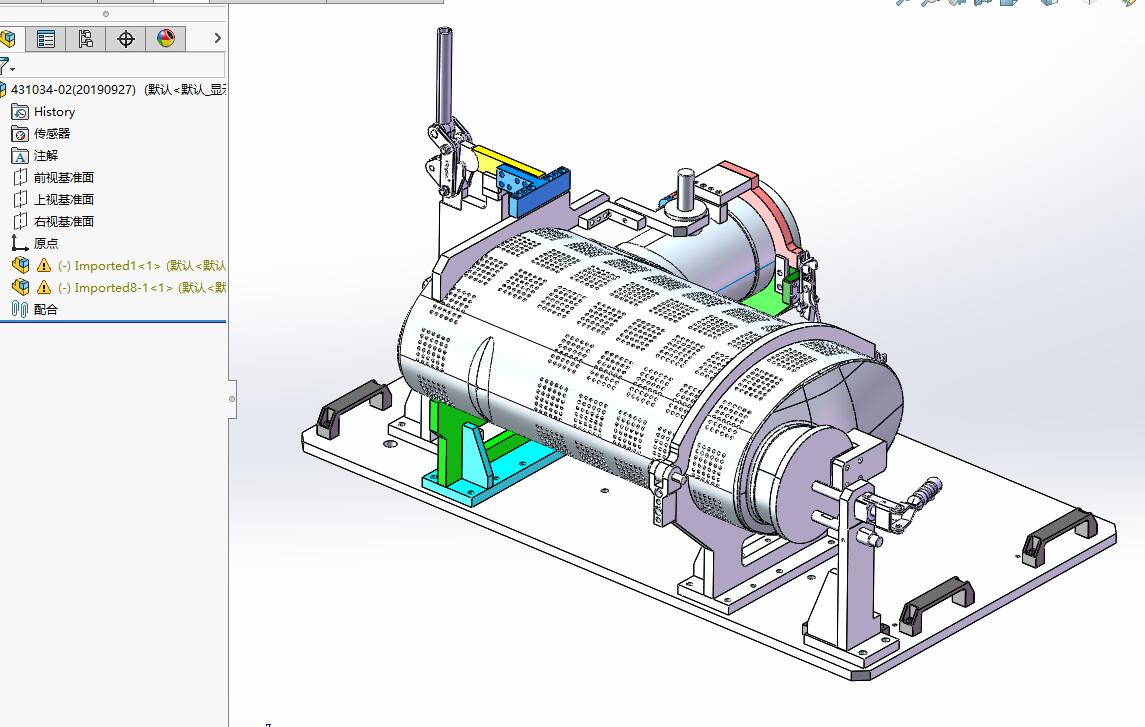Open the FeatureManager design tree tab

9,39
